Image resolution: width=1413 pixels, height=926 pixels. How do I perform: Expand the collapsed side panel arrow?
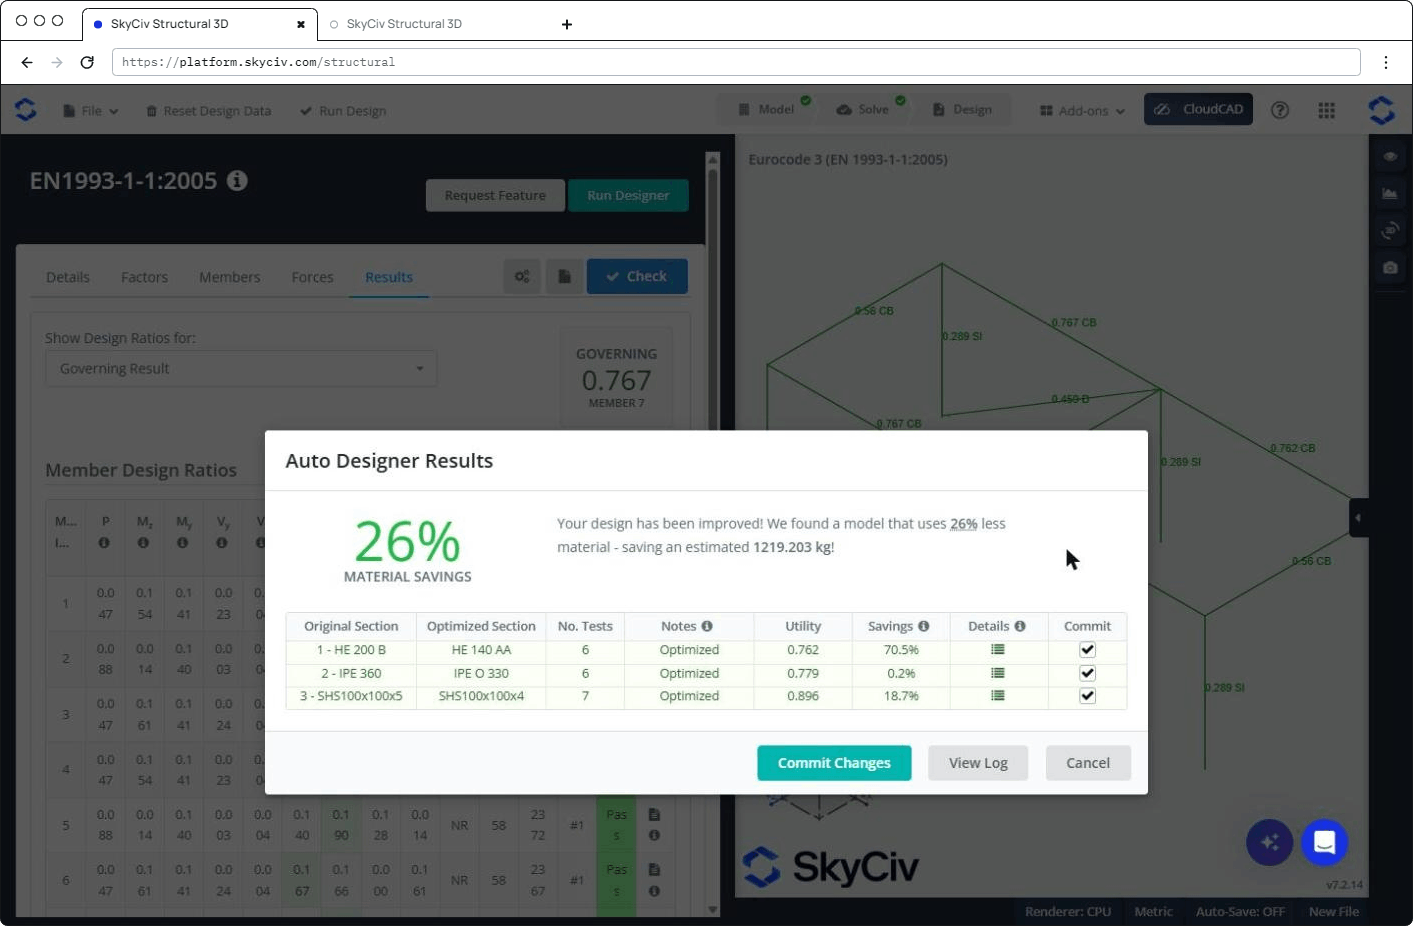click(1358, 518)
